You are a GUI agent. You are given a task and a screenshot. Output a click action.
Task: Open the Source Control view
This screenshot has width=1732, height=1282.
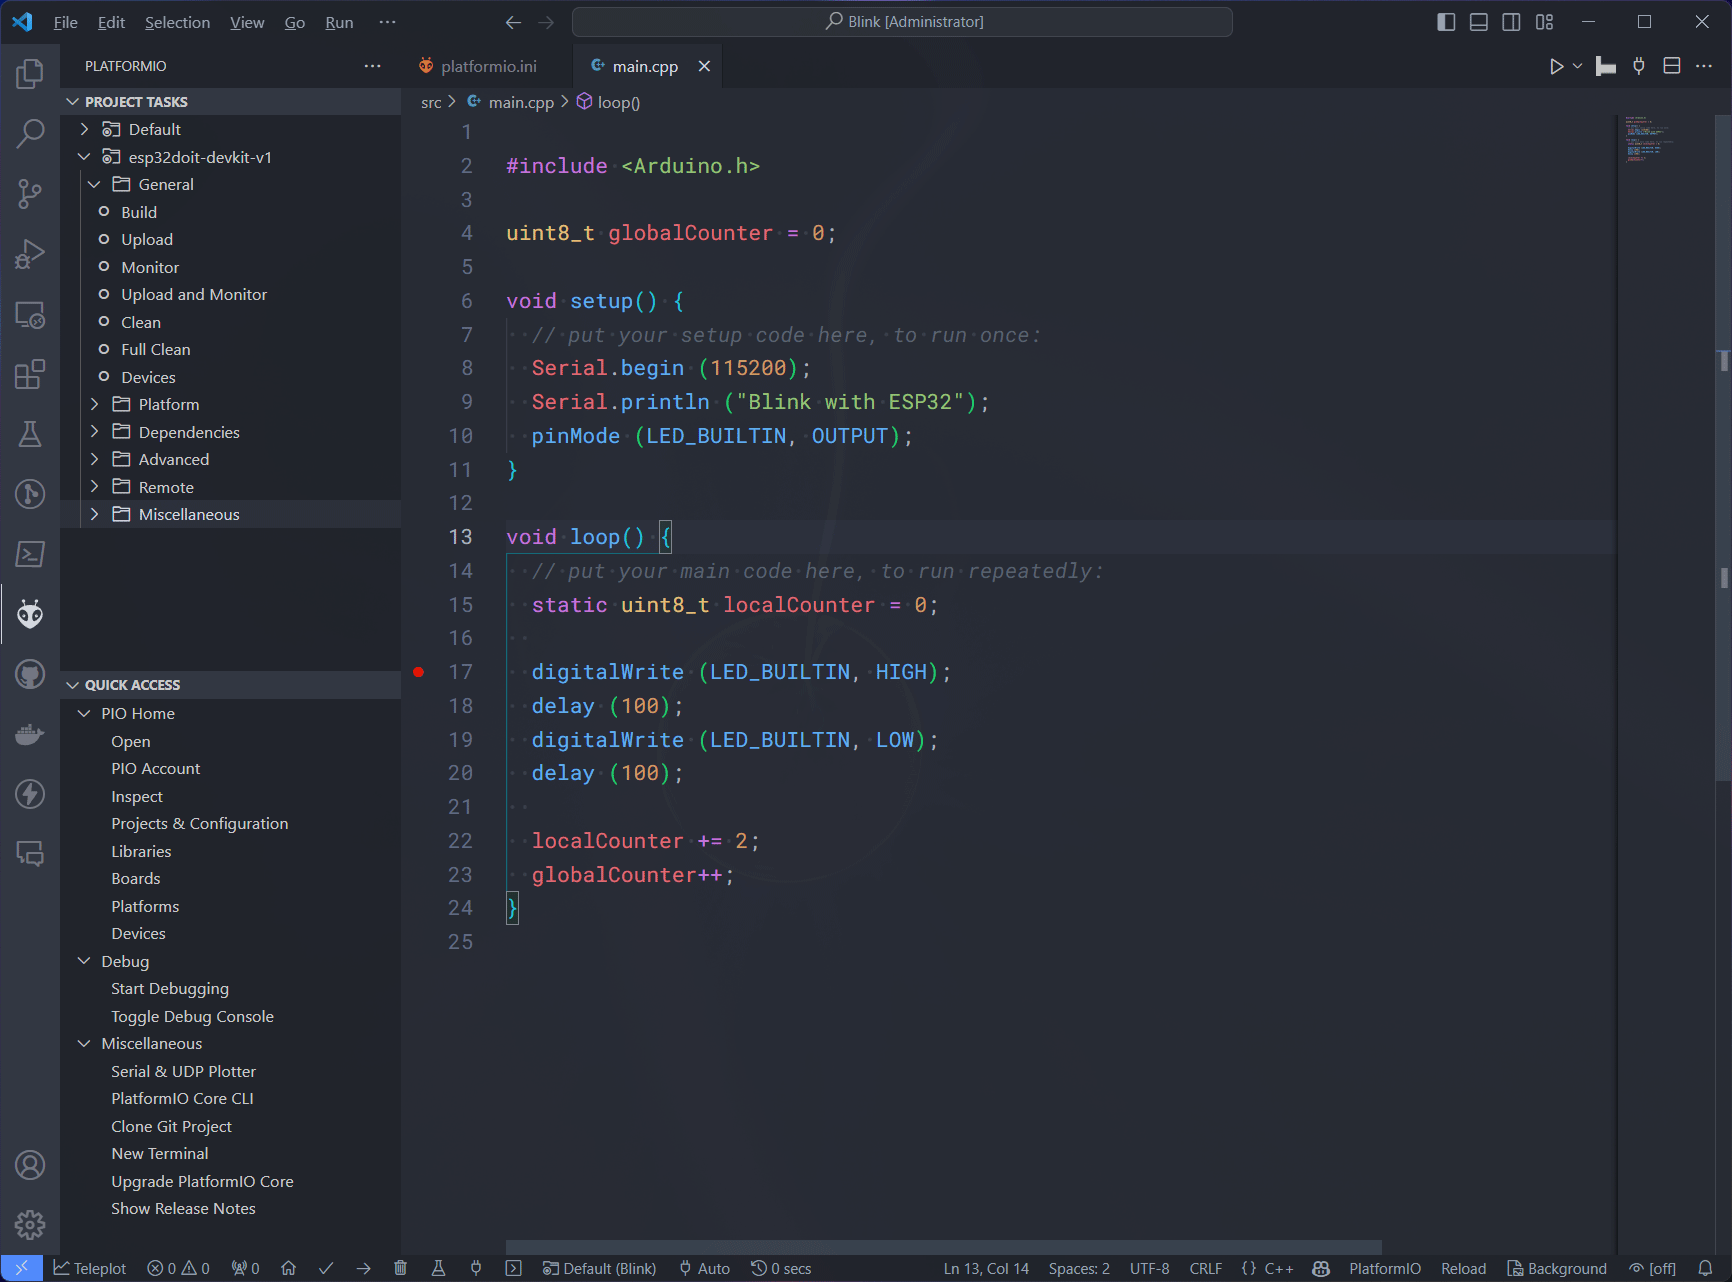click(x=30, y=194)
